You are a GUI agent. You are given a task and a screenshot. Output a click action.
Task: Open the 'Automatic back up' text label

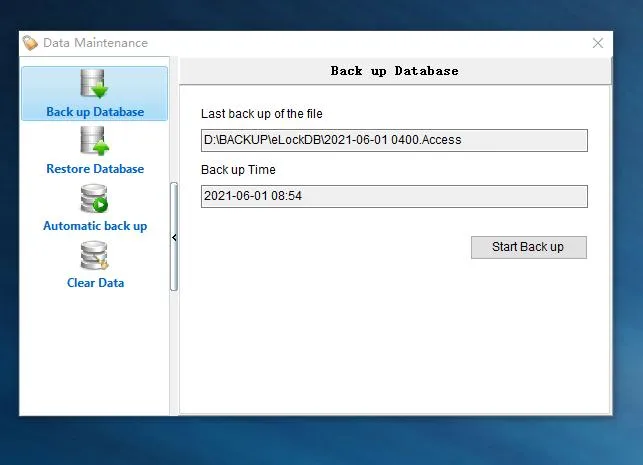pos(95,226)
